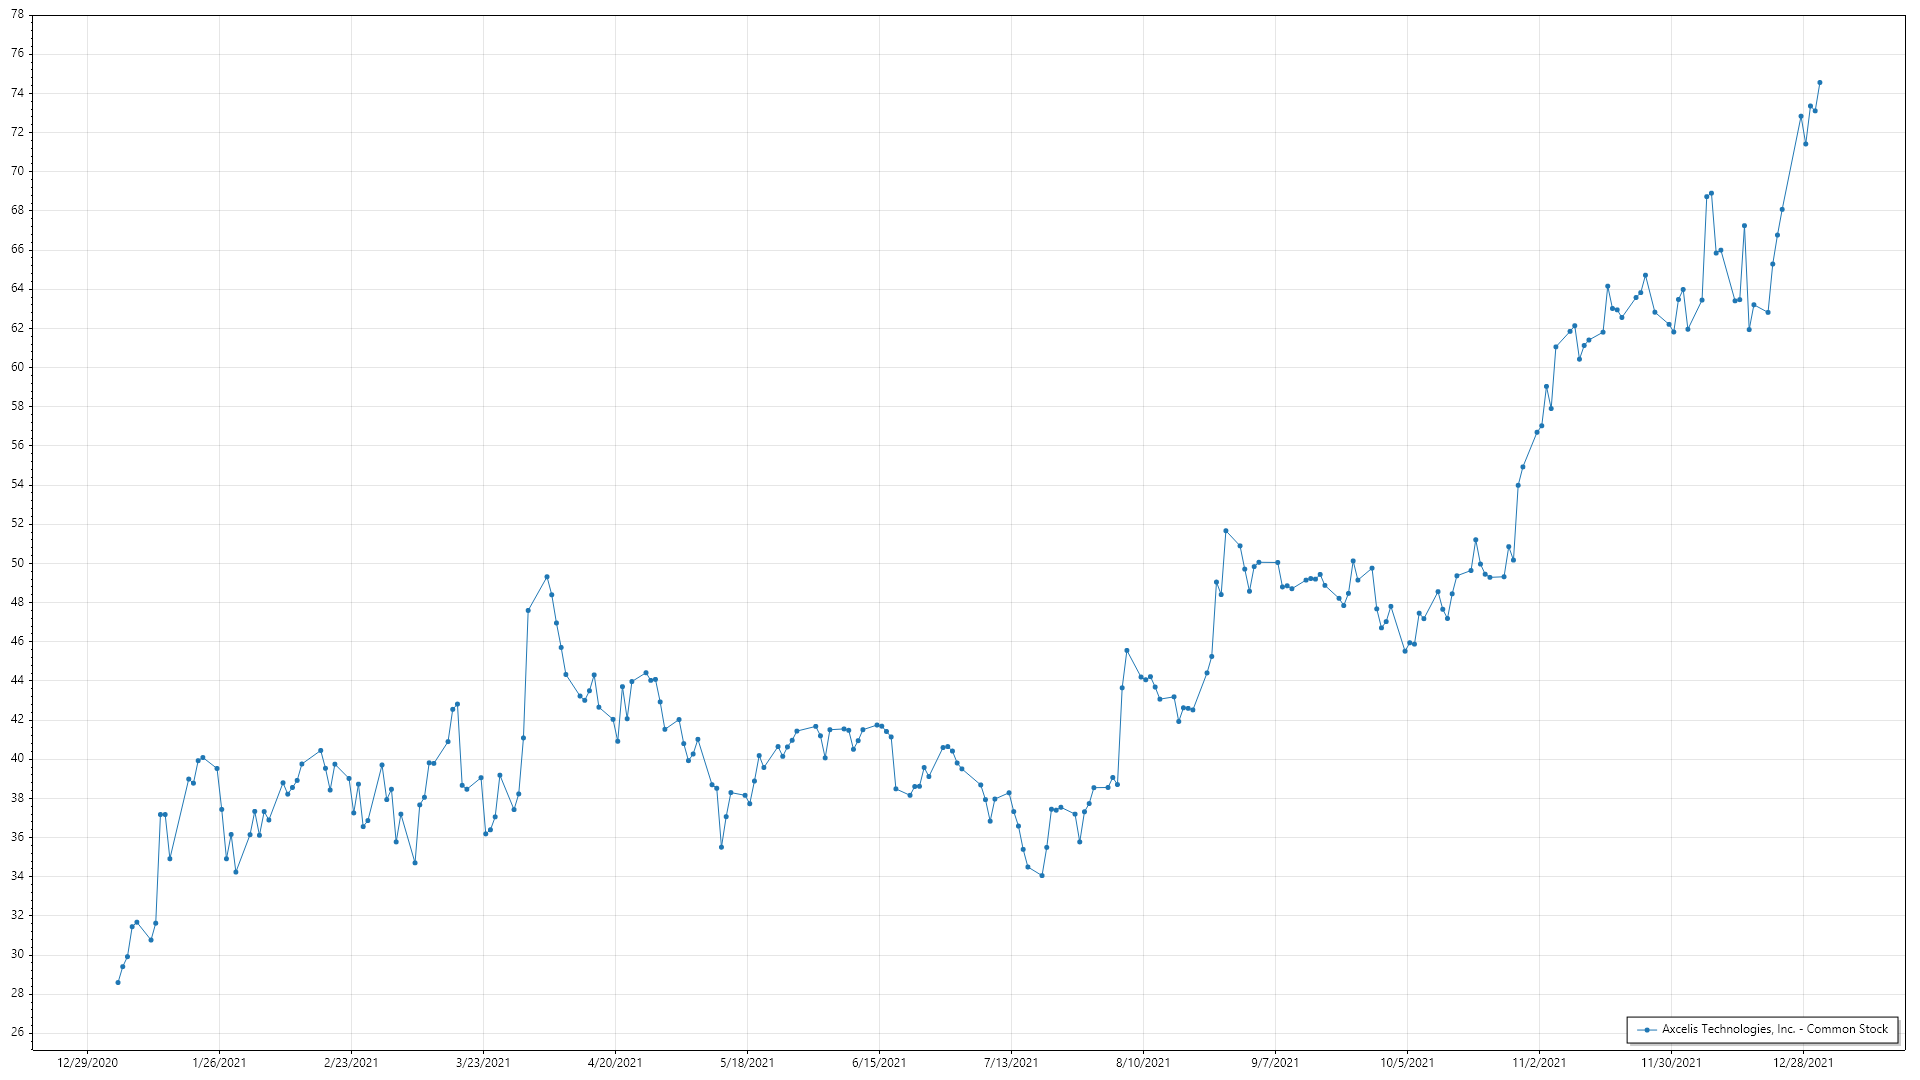Select the 2/23/2021 x-axis label
The width and height of the screenshot is (1920, 1080).
tap(351, 1063)
